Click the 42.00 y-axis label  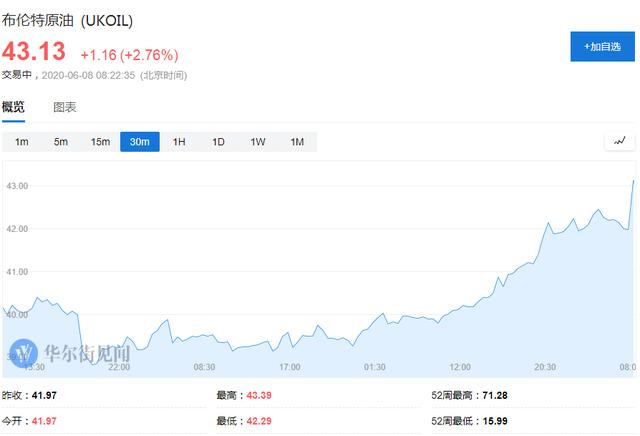click(x=17, y=229)
